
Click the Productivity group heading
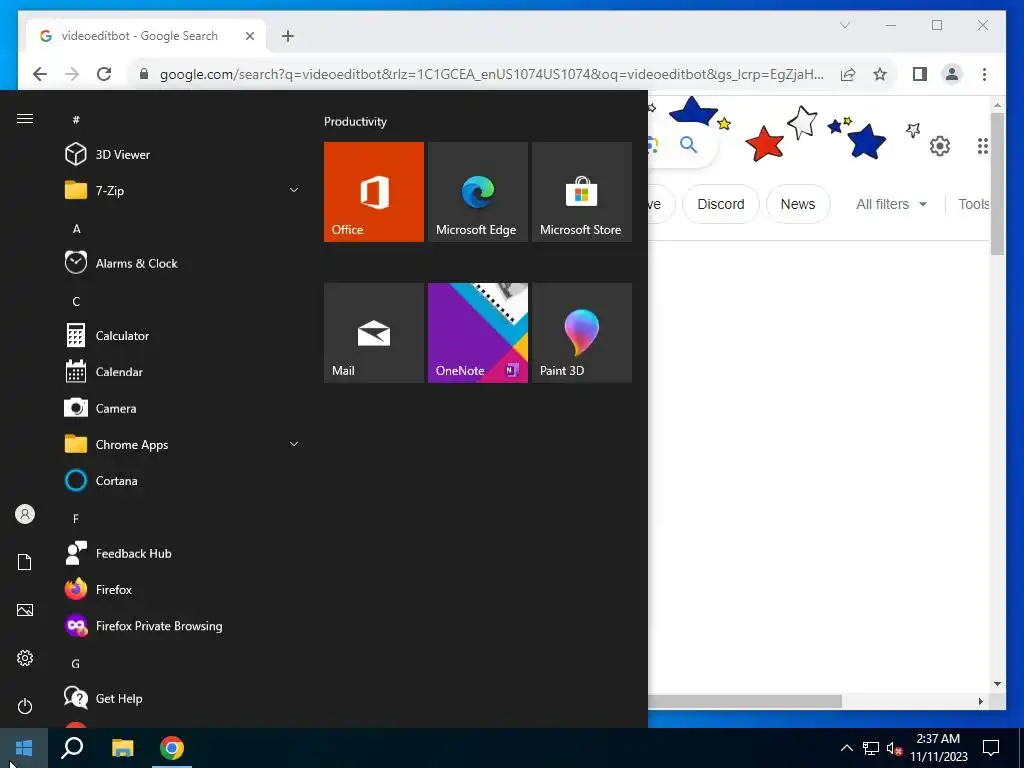(355, 121)
